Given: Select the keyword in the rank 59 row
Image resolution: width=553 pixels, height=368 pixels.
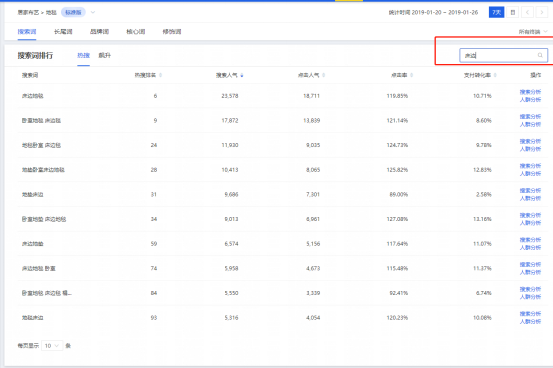Looking at the screenshot, I should click(x=32, y=244).
